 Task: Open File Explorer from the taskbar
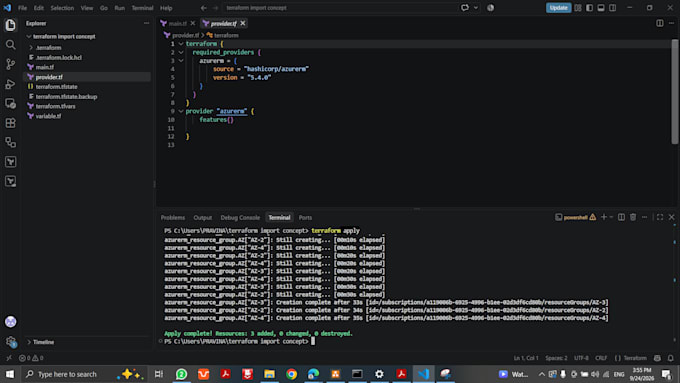[x=269, y=374]
